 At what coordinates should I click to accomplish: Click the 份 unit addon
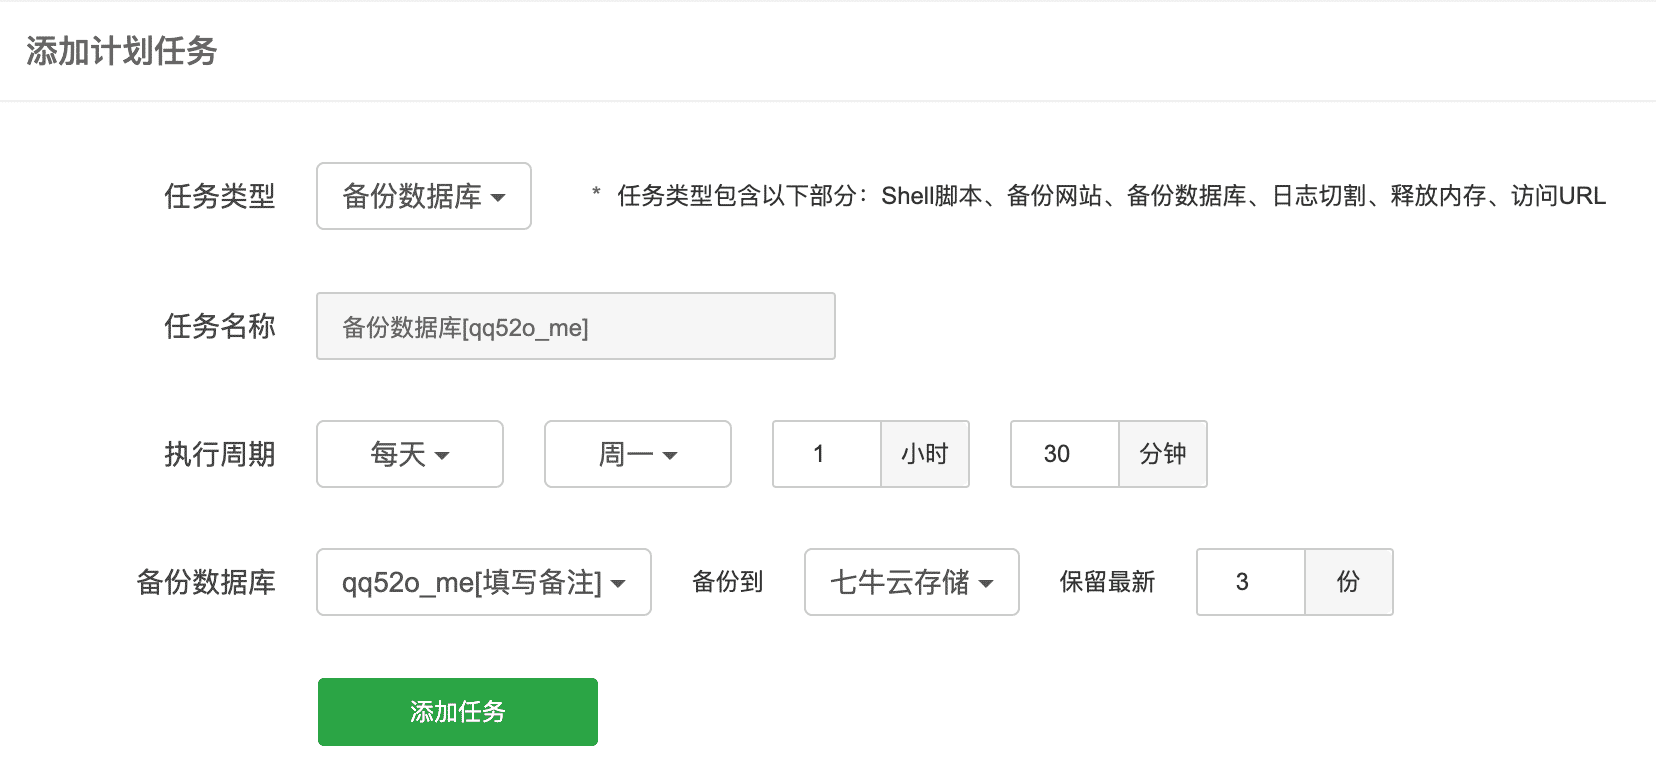[x=1349, y=582]
